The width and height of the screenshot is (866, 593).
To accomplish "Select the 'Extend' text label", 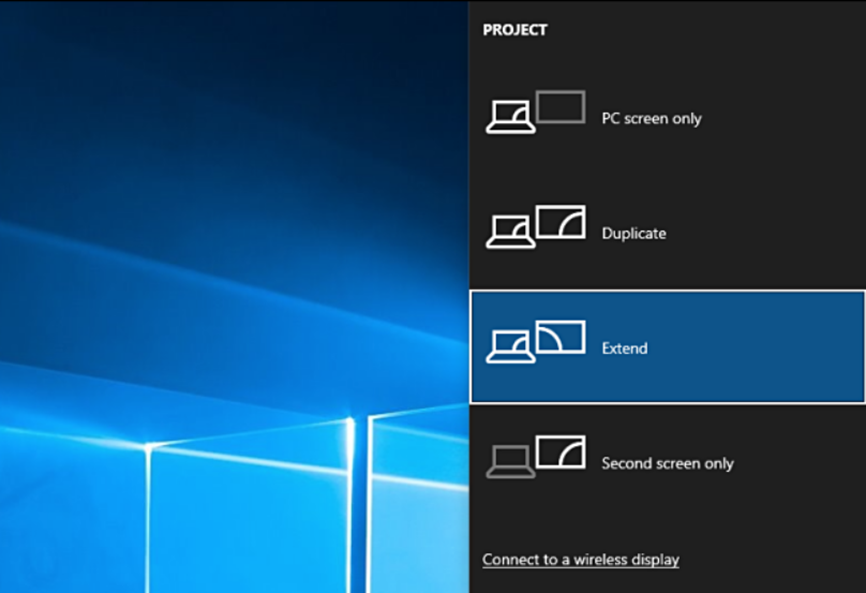I will 624,349.
